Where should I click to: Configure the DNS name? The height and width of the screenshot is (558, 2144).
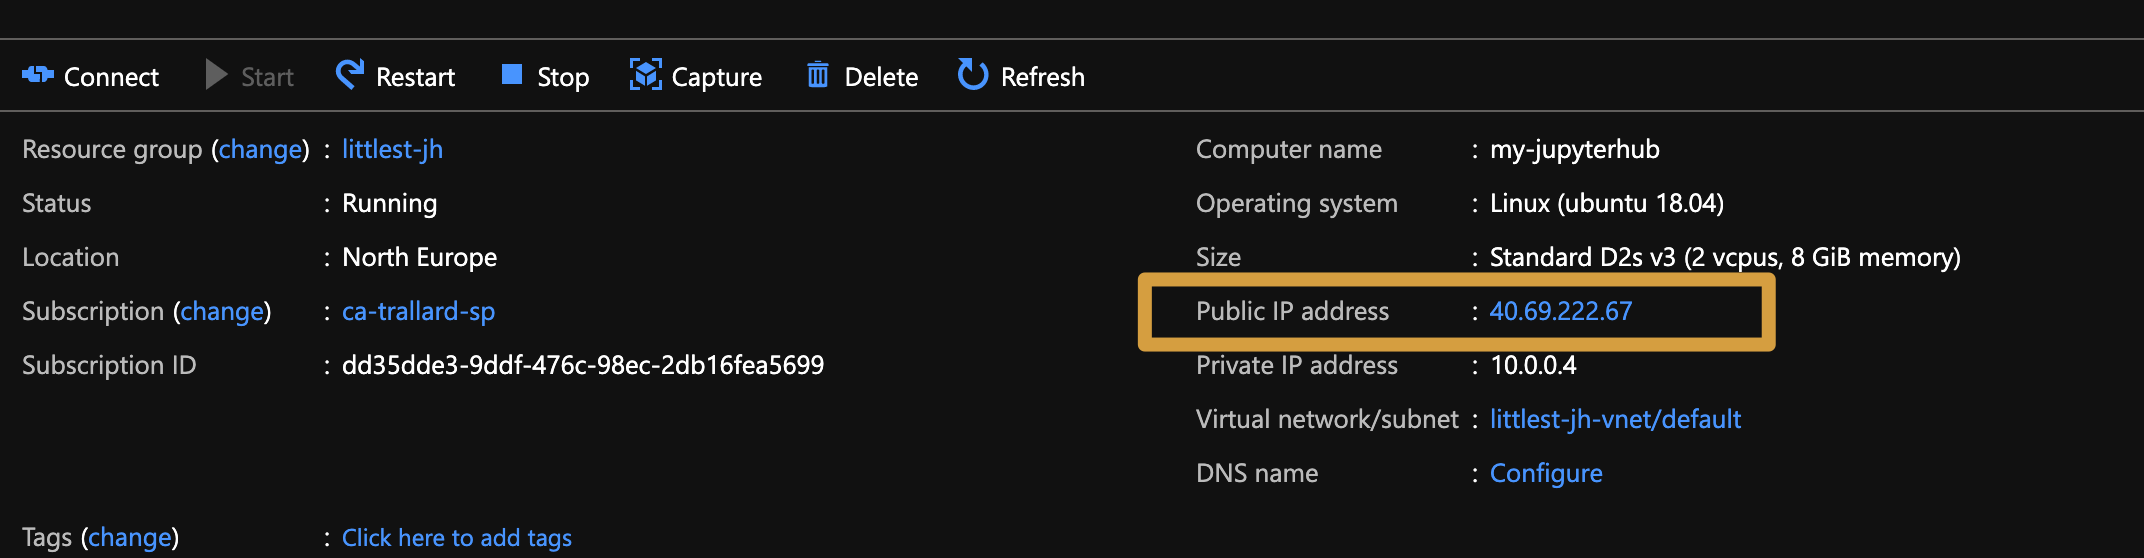click(1546, 473)
